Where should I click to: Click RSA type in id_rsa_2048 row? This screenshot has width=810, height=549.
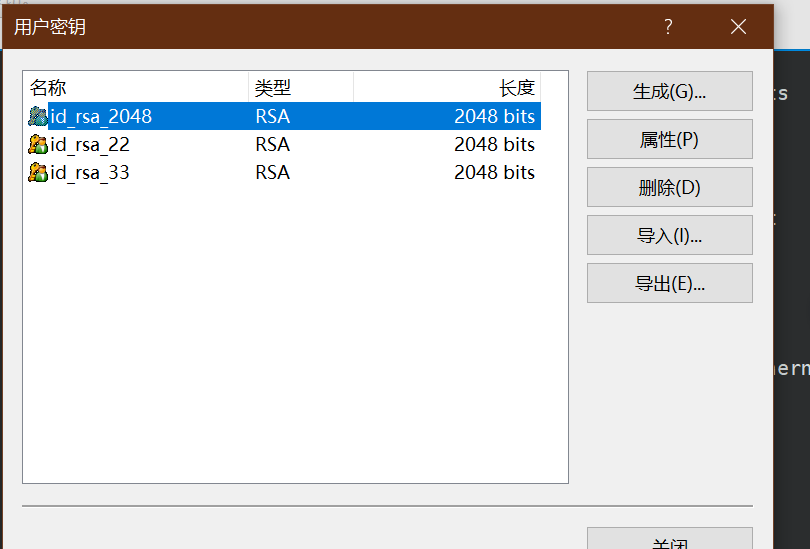pos(273,116)
